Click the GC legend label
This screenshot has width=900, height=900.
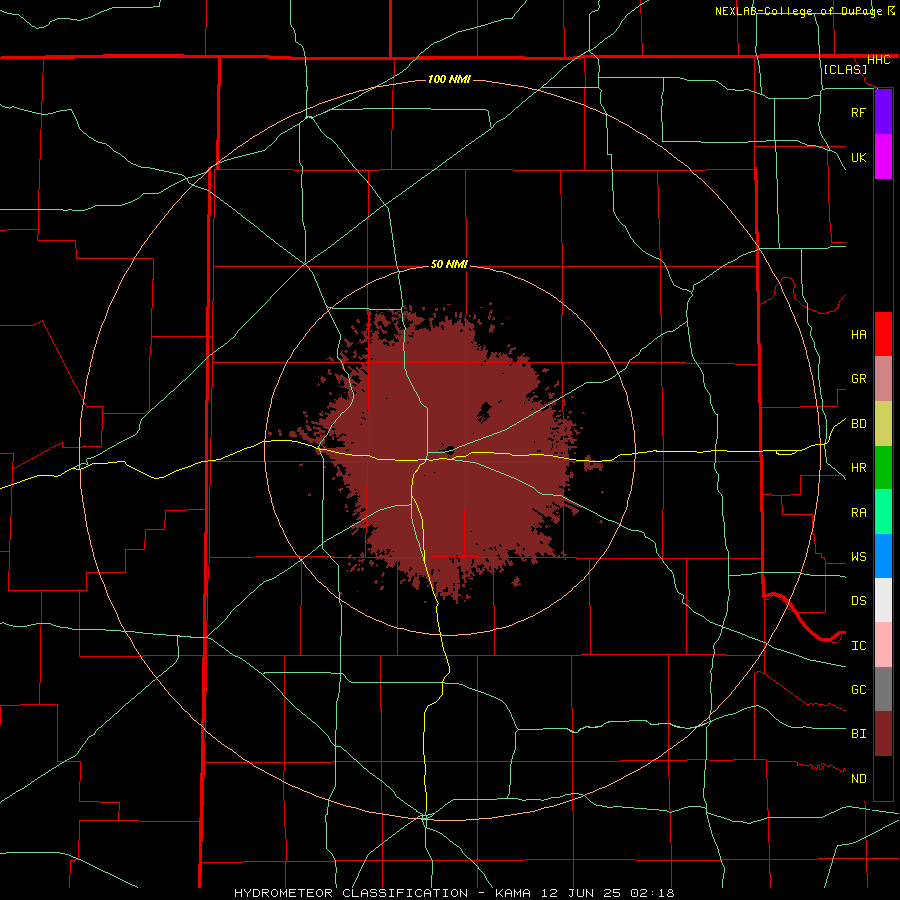858,690
